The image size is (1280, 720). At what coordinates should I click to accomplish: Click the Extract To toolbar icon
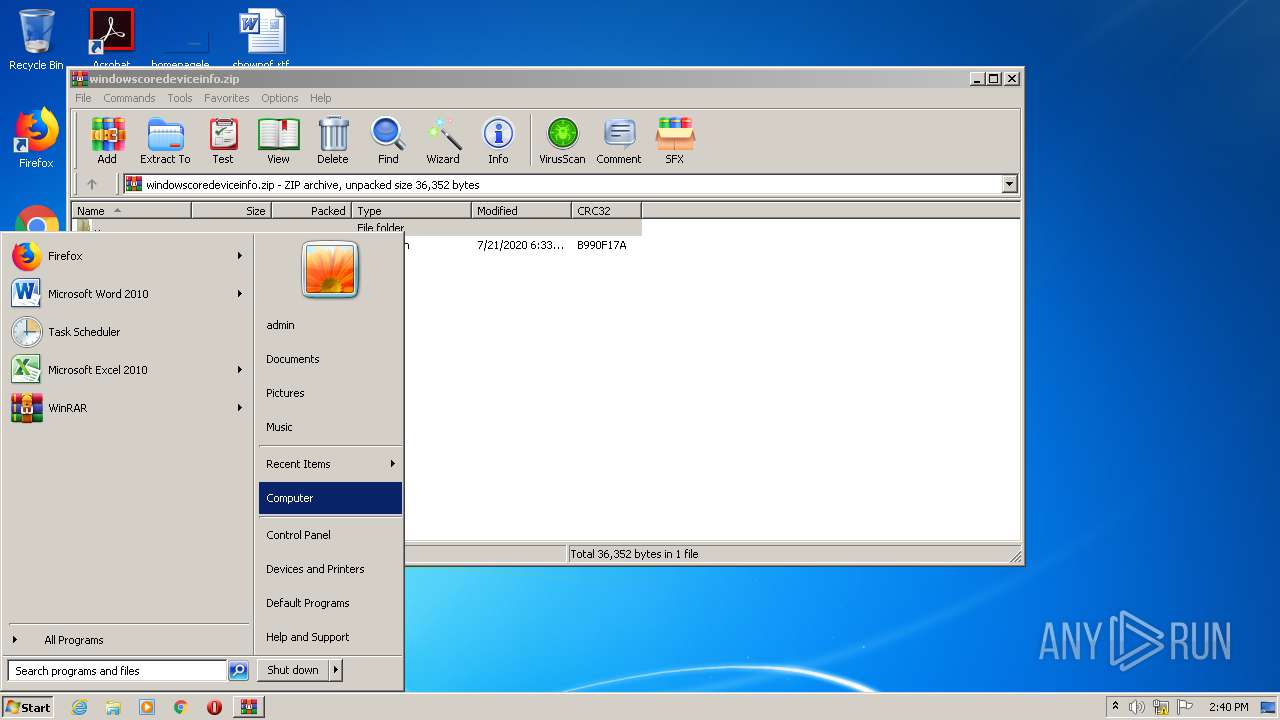coord(165,140)
